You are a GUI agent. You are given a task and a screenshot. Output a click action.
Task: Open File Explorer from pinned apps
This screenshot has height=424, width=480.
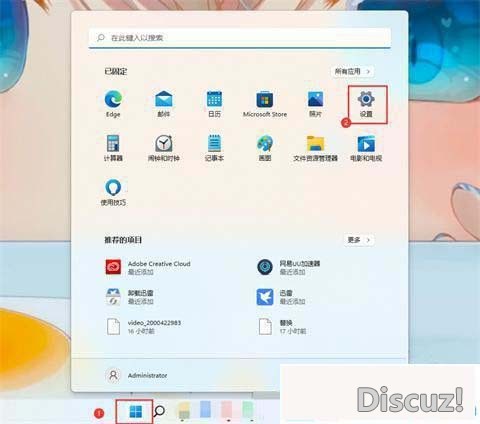tap(315, 148)
